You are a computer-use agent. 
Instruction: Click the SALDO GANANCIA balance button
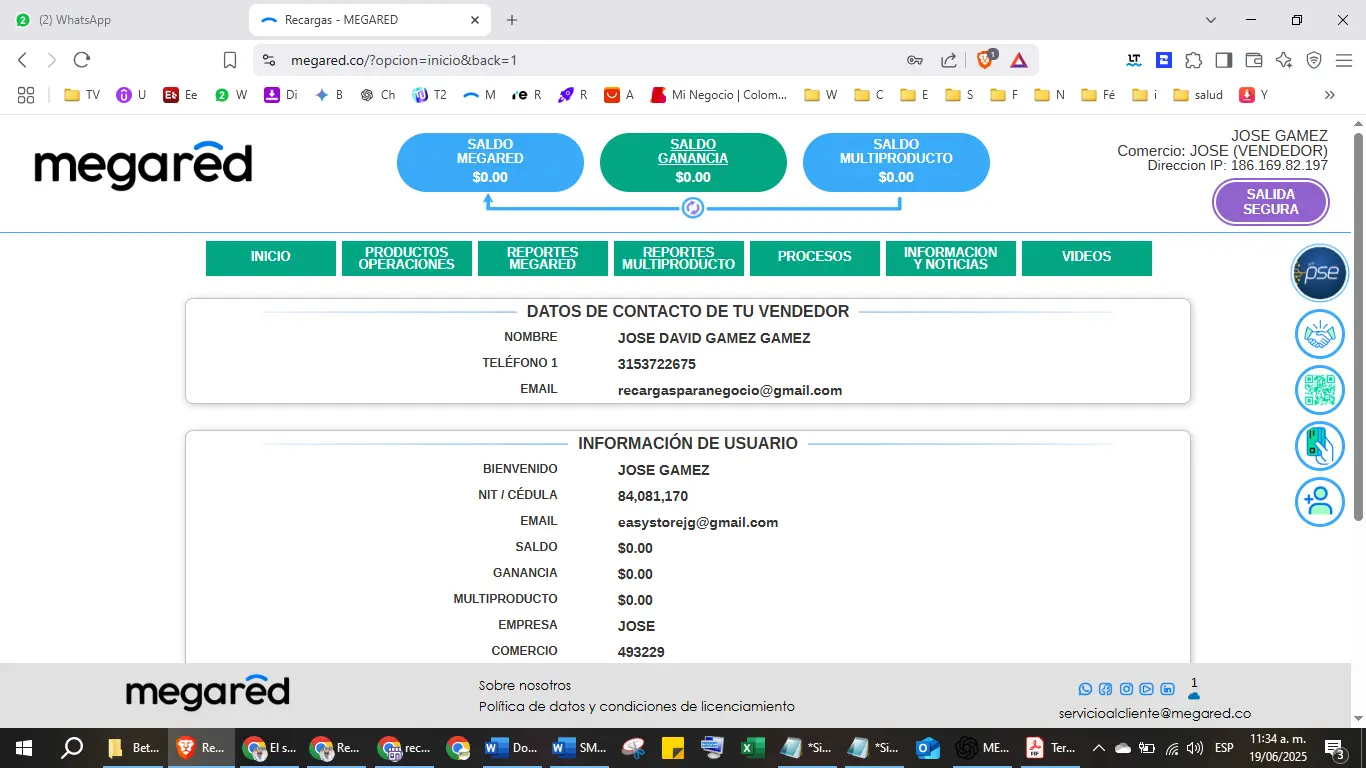coord(693,162)
